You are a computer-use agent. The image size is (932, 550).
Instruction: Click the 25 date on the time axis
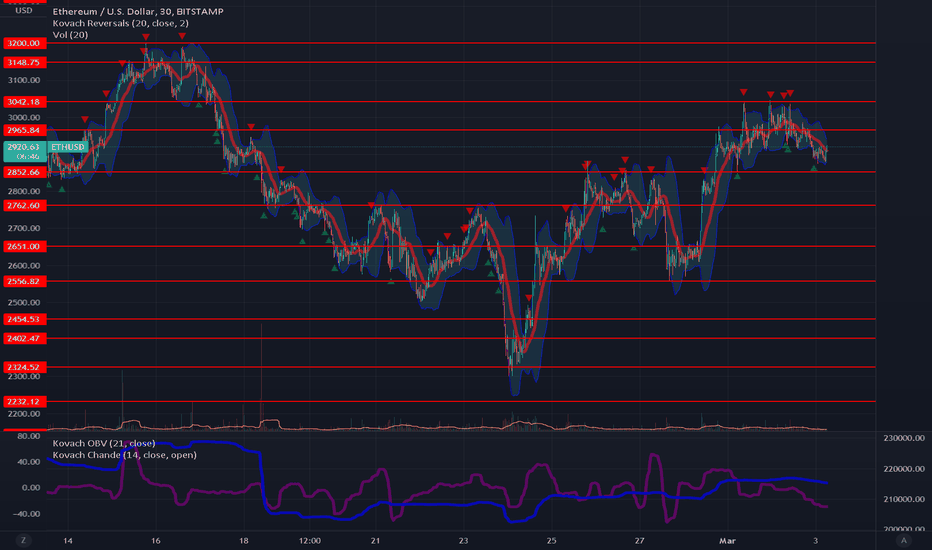(552, 540)
